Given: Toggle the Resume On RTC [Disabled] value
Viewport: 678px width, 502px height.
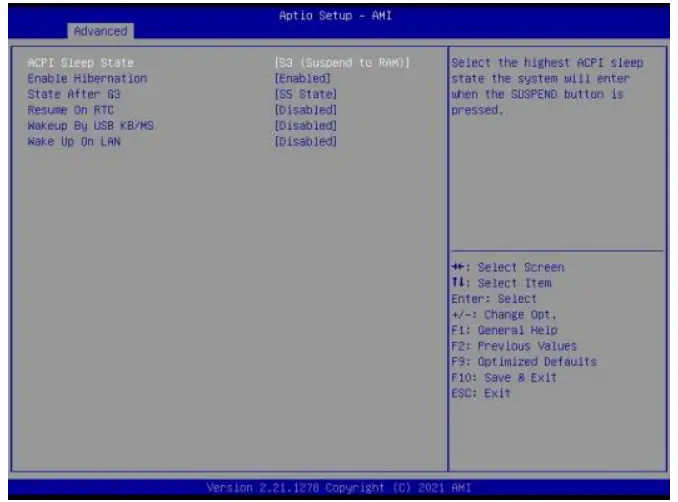Looking at the screenshot, I should click(306, 110).
